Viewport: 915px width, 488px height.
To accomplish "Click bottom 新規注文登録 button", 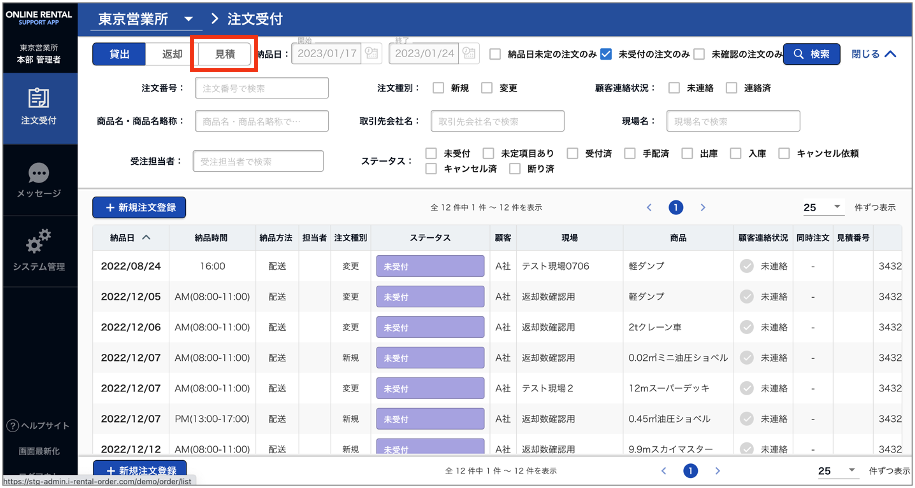I will point(139,470).
